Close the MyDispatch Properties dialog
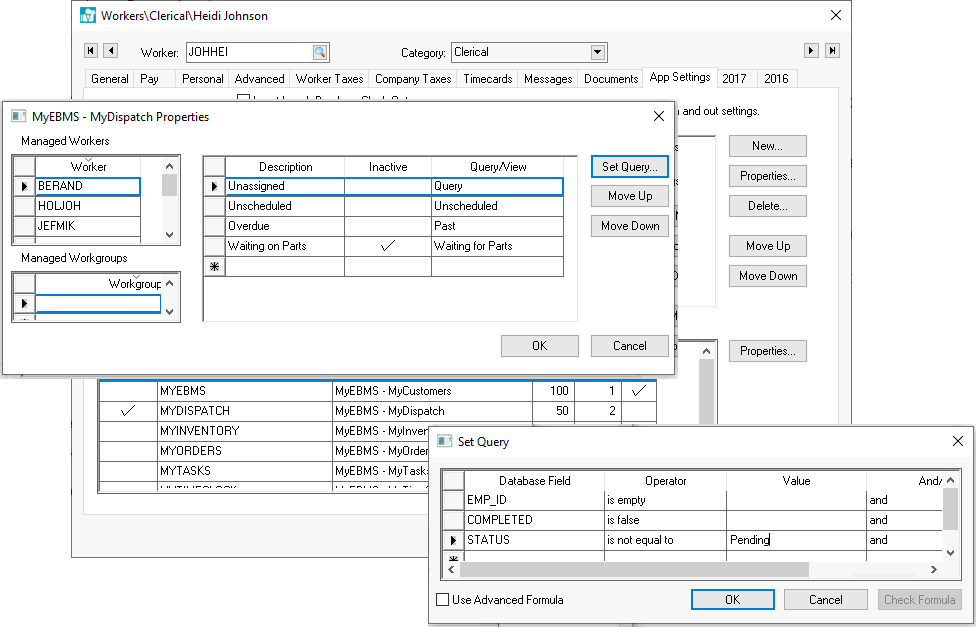 coord(658,116)
